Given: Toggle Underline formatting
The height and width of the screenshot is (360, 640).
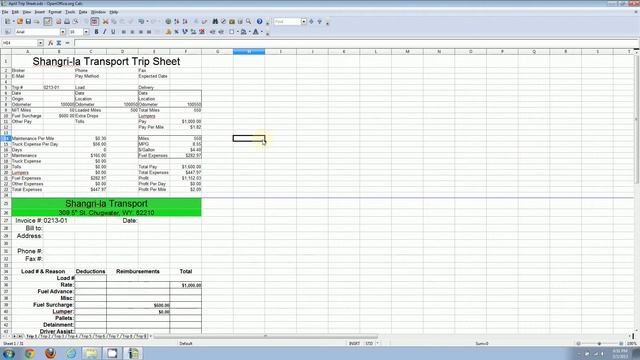Looking at the screenshot, I should click(113, 32).
